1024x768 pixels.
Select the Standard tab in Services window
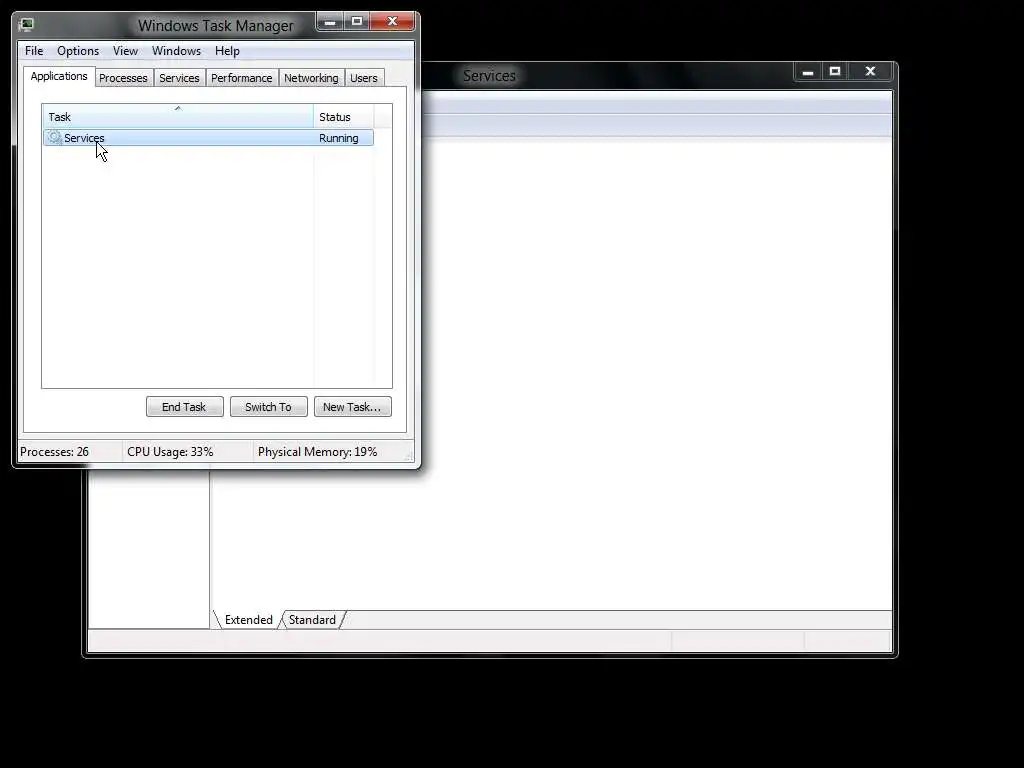[x=312, y=620]
